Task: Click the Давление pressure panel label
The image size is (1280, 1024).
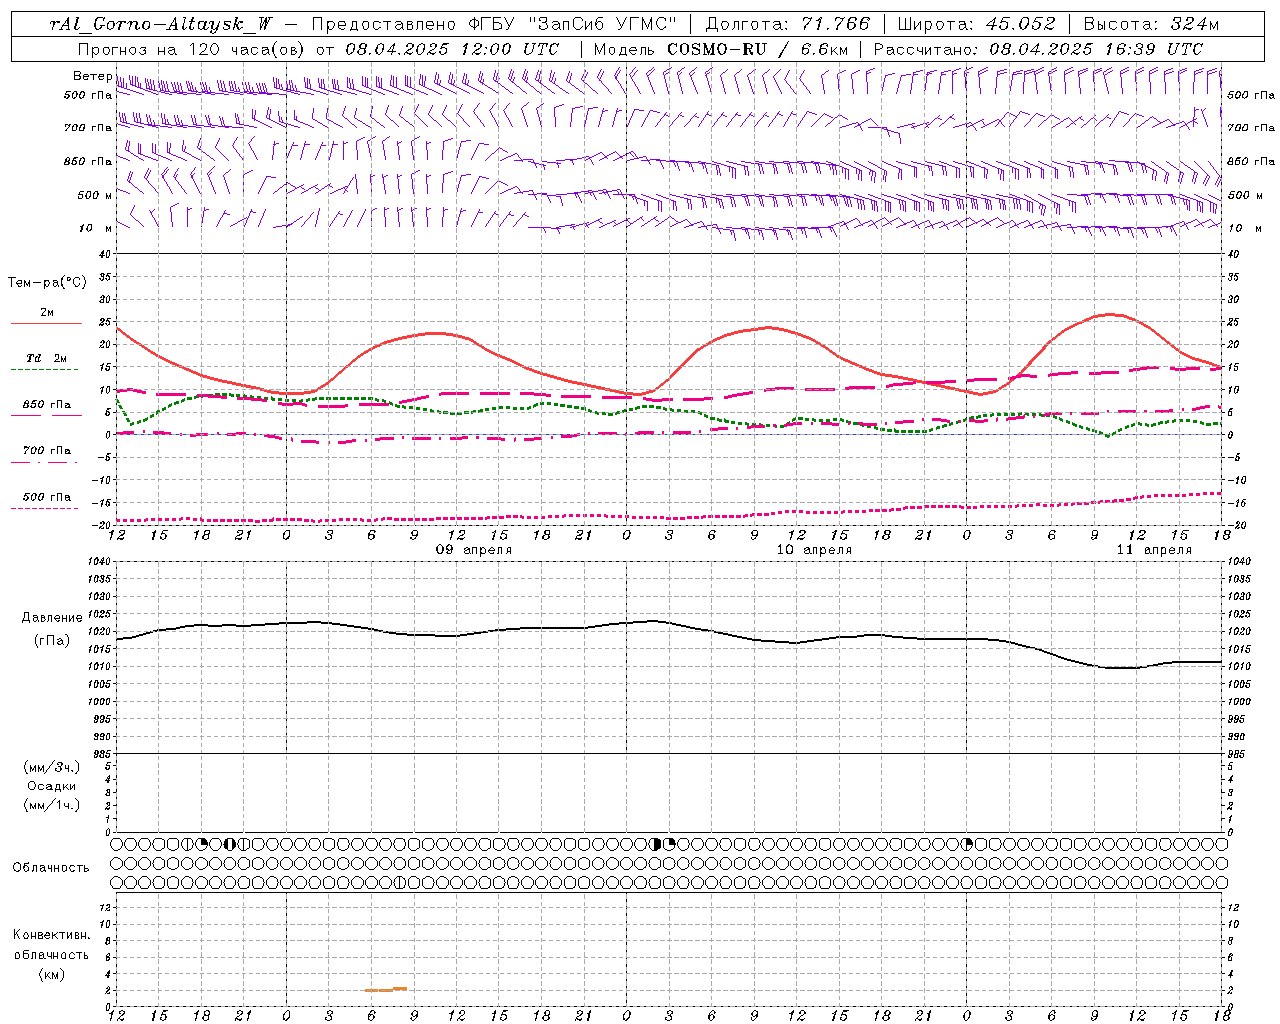Action: click(52, 618)
